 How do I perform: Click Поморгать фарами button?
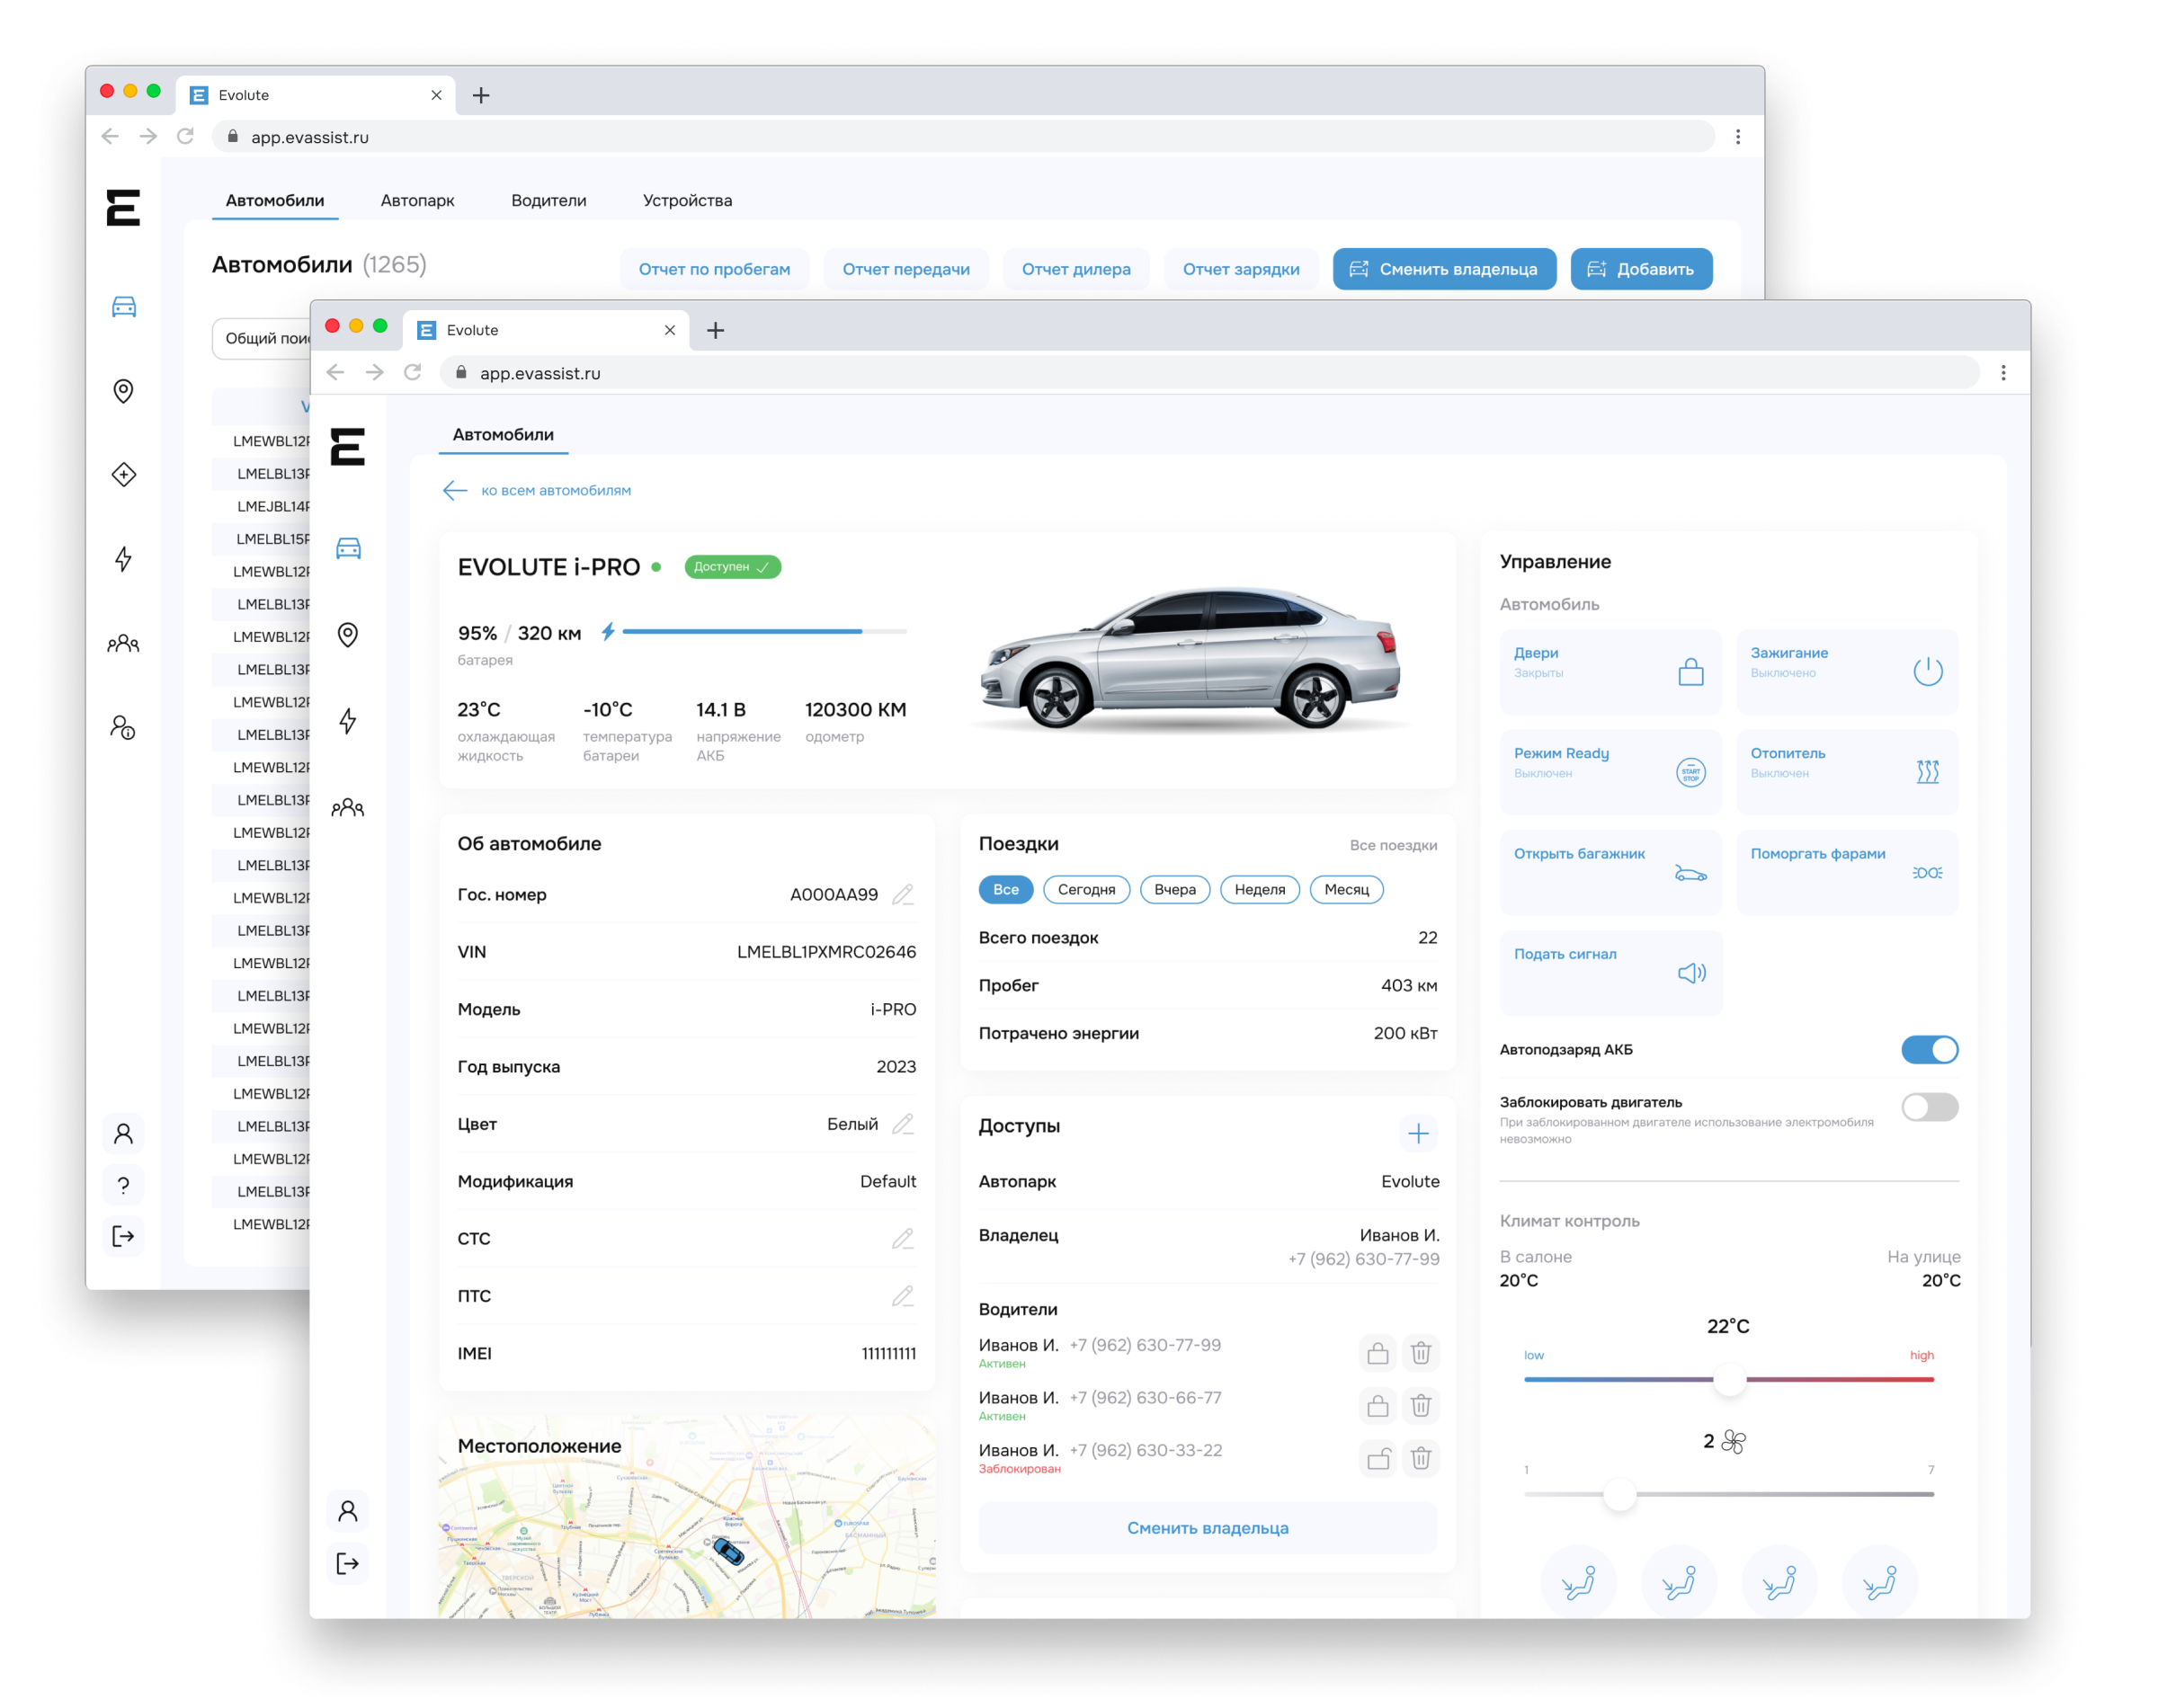click(x=1848, y=873)
